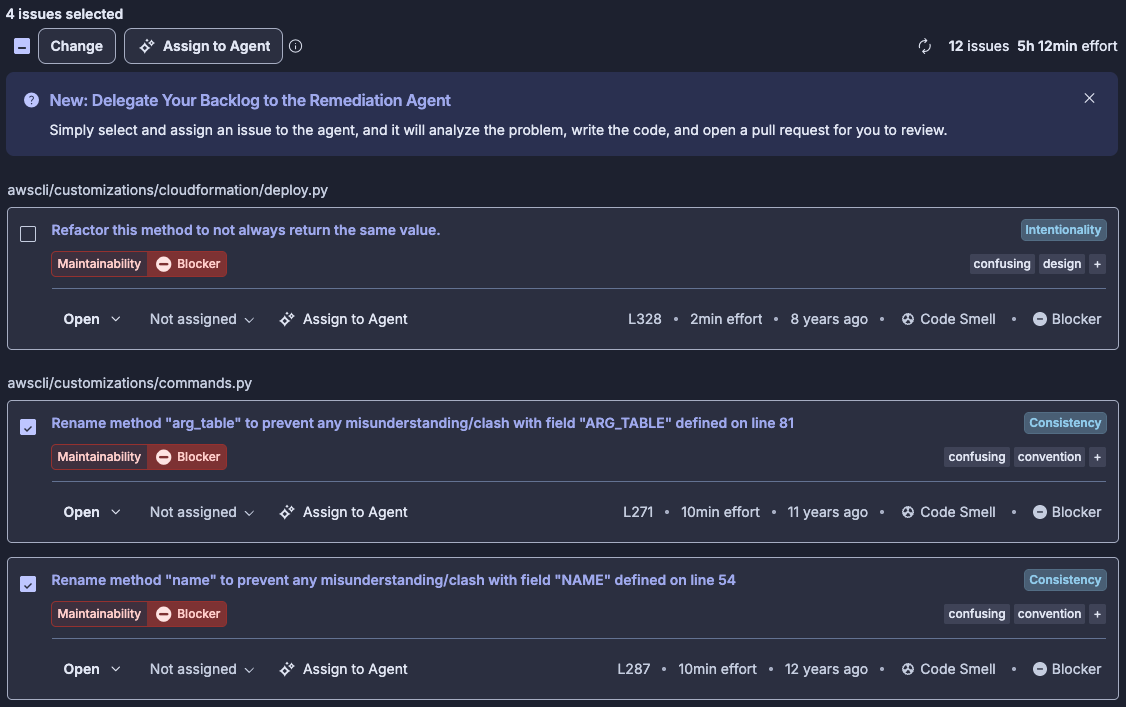Screen dimensions: 1126x707
Task: Click the Blocker severity icon on L271 row
Action: [1039, 512]
